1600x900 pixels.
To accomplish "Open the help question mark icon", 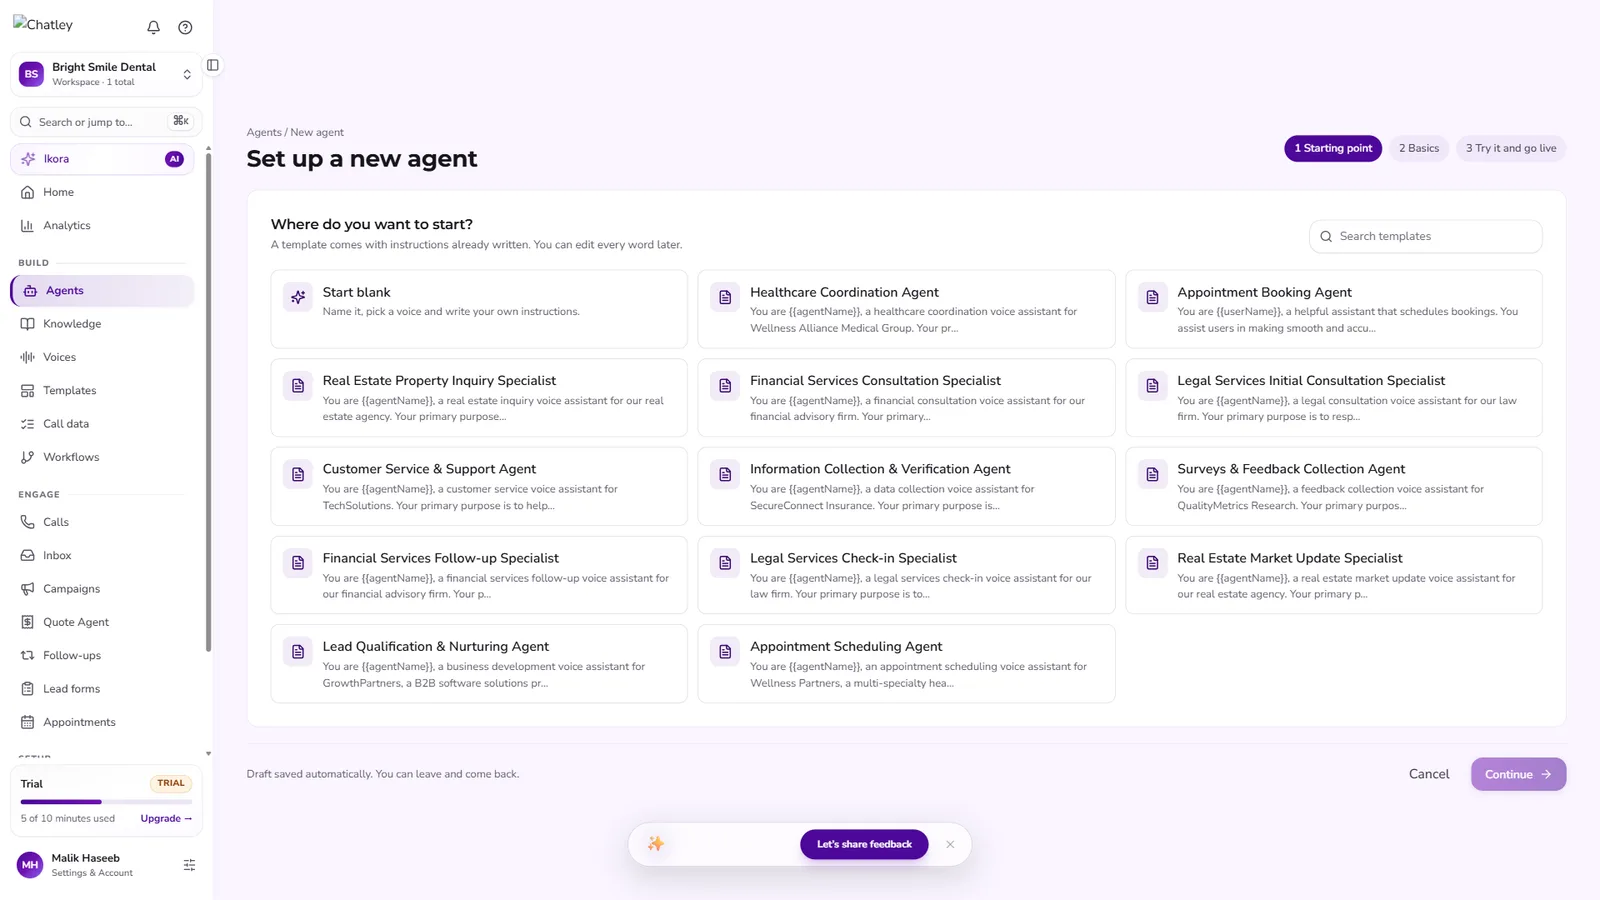I will [185, 28].
